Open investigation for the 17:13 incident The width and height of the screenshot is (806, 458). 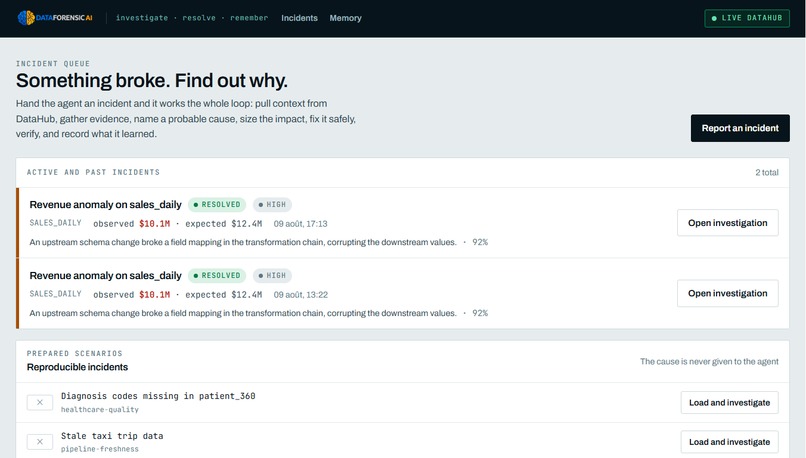[x=727, y=223]
